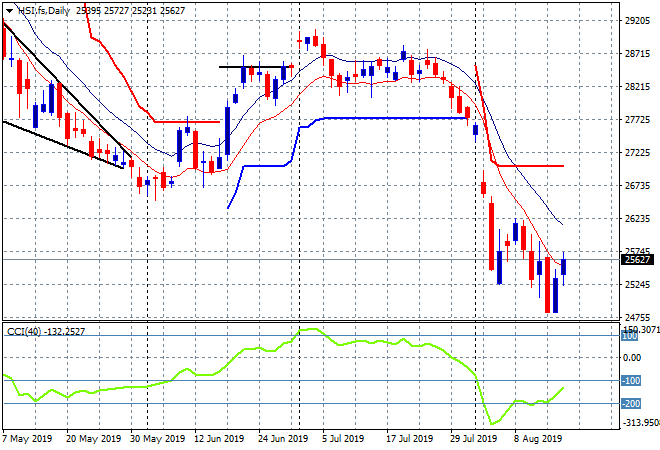Click the CCI level -200 label
The width and height of the screenshot is (660, 450).
(x=631, y=404)
